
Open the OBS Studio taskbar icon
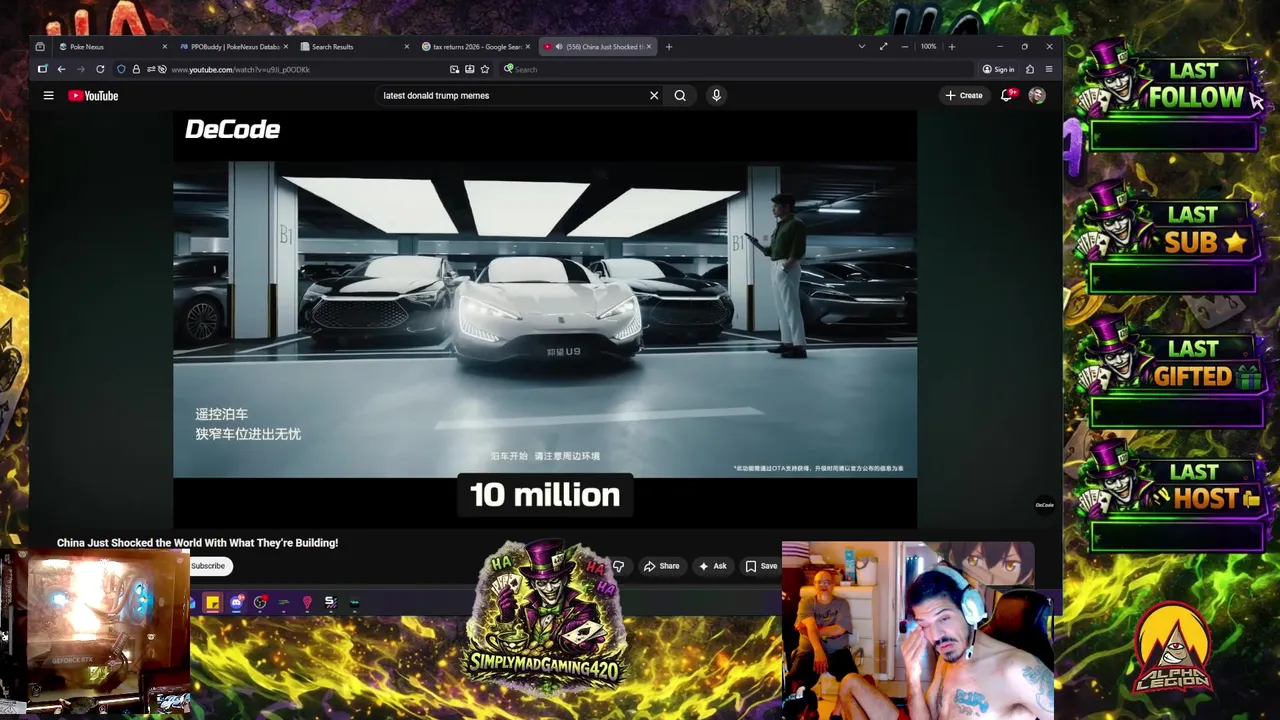click(x=260, y=602)
